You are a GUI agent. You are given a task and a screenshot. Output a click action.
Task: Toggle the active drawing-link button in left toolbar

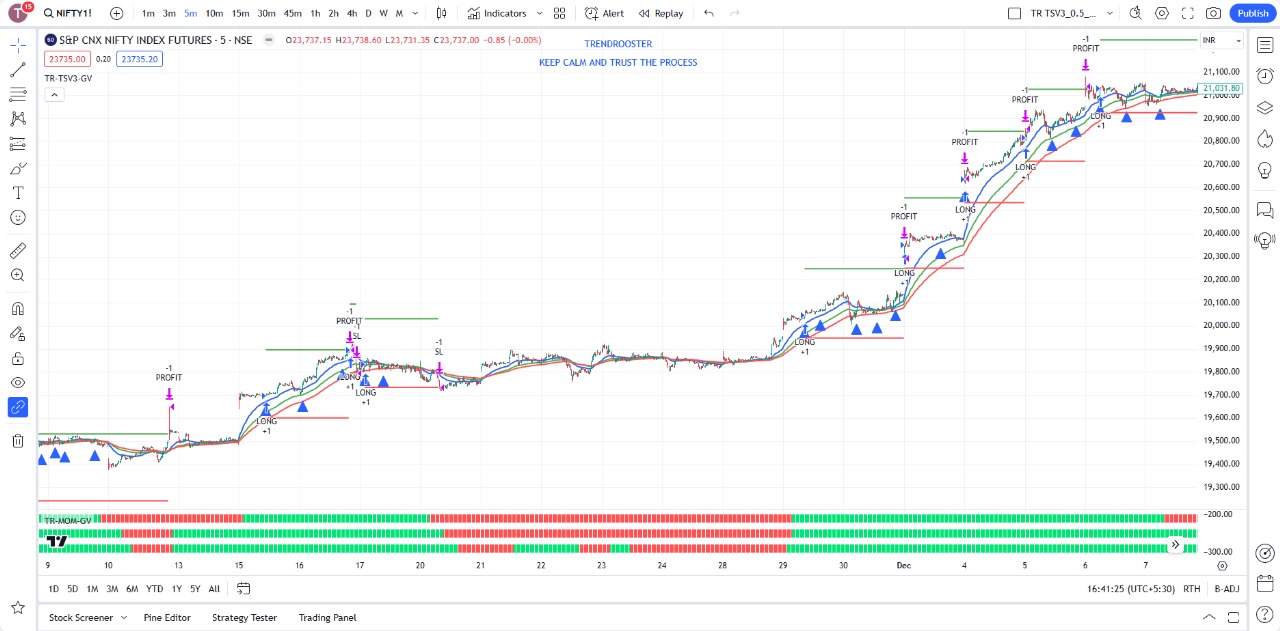coord(18,407)
